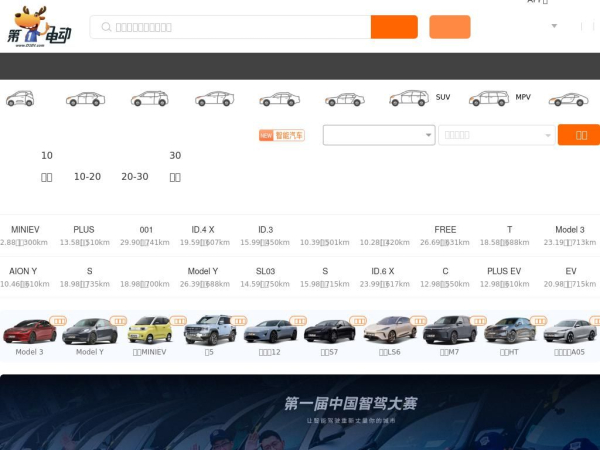Open the beige LS6 car thumbnail
The height and width of the screenshot is (450, 600).
(390, 330)
